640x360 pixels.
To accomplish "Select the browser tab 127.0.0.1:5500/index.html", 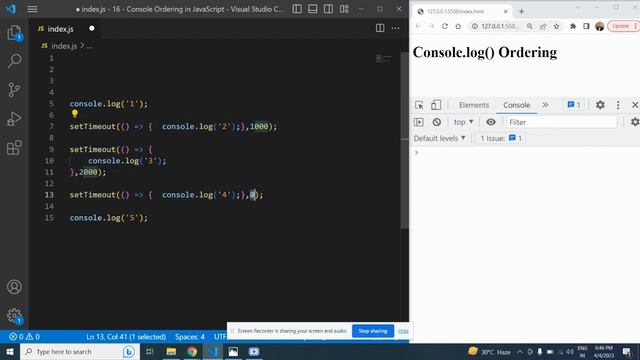I will [460, 11].
